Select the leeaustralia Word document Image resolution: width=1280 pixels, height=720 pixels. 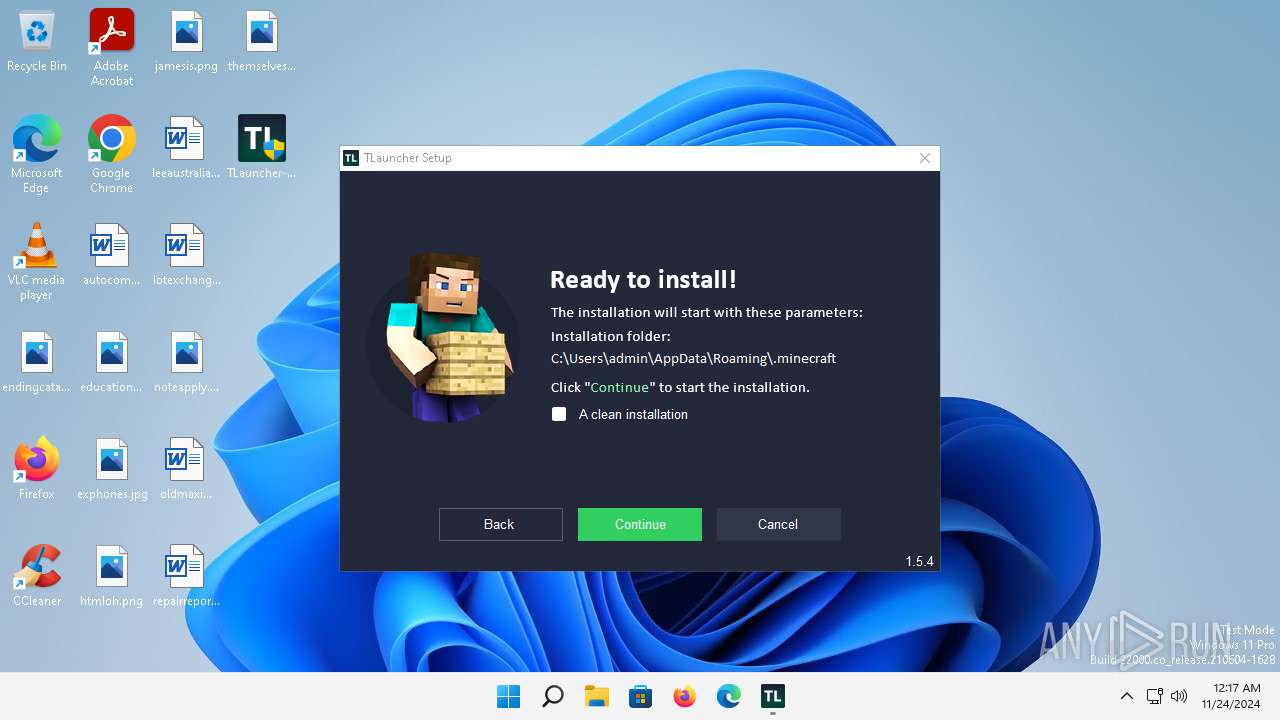point(186,148)
